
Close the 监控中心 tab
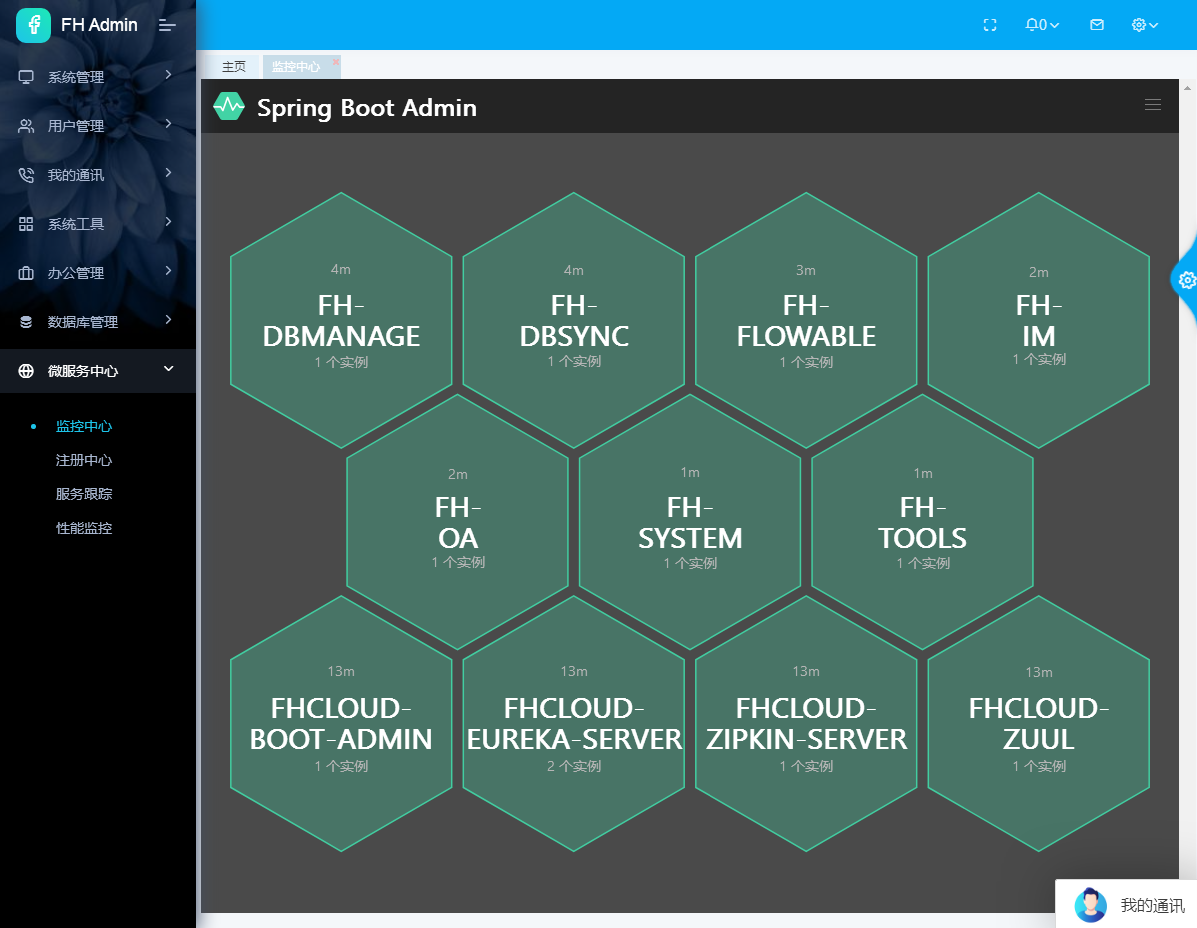[335, 61]
